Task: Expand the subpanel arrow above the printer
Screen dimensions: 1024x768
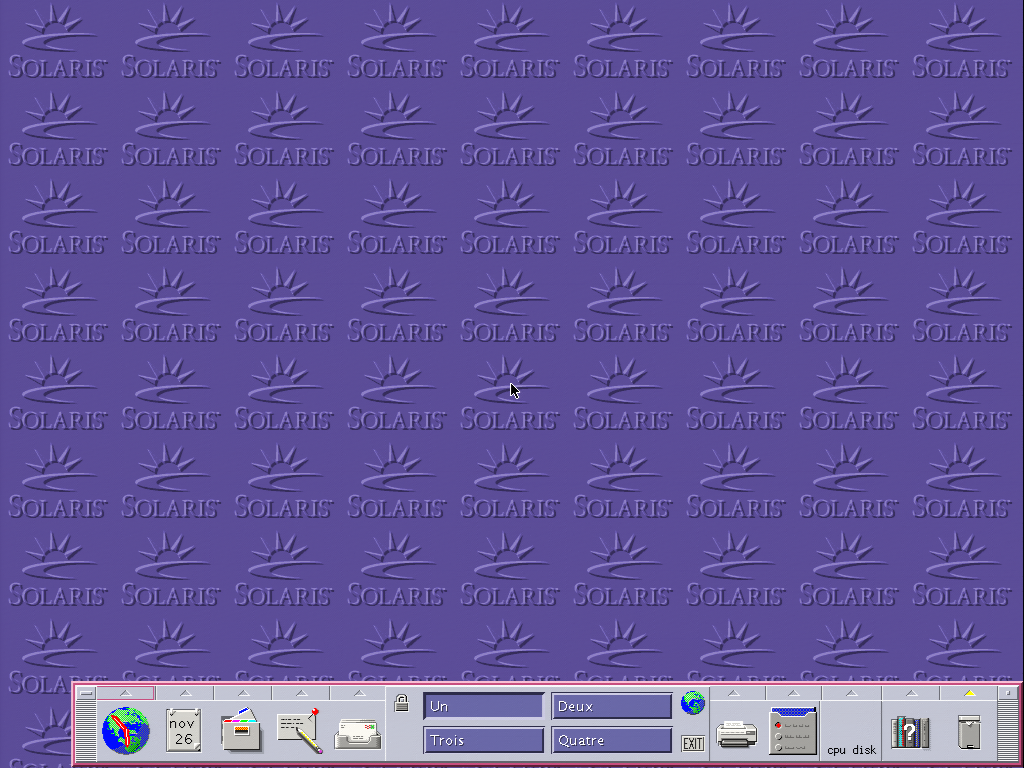Action: pyautogui.click(x=734, y=693)
